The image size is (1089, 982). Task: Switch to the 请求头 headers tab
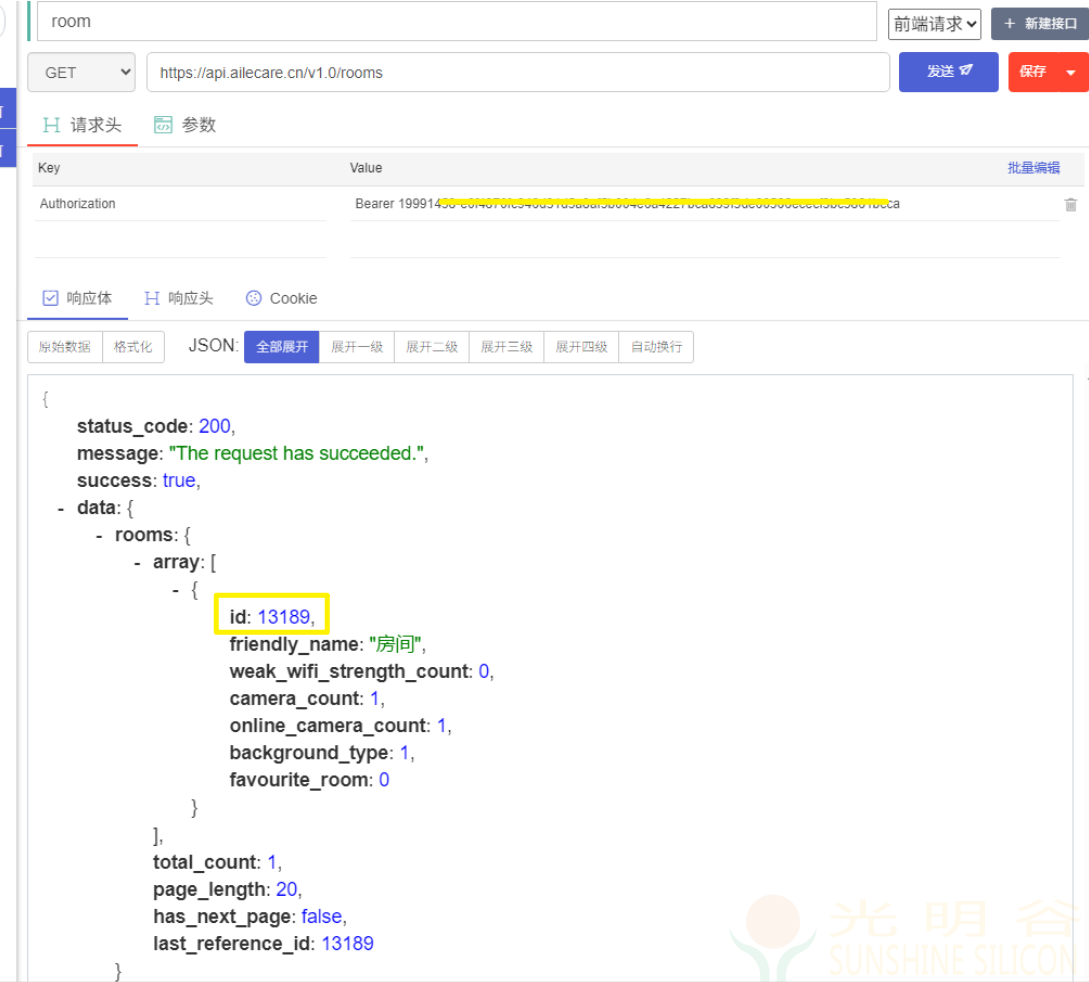82,125
